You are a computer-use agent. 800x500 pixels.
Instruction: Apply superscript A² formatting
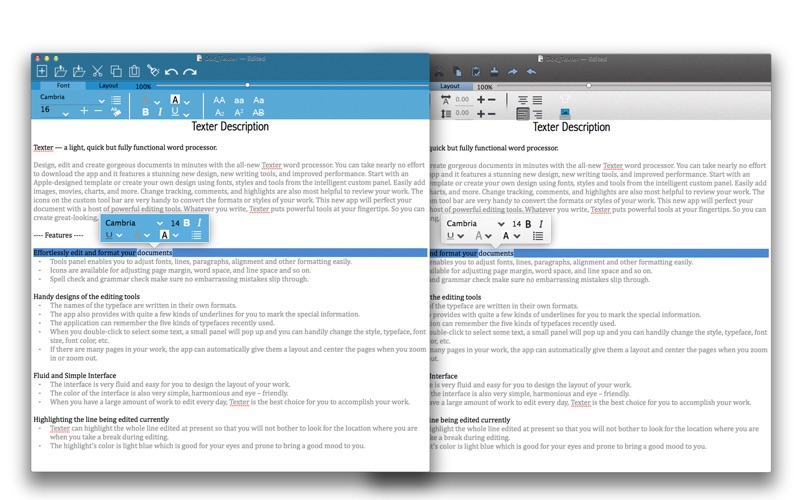239,112
